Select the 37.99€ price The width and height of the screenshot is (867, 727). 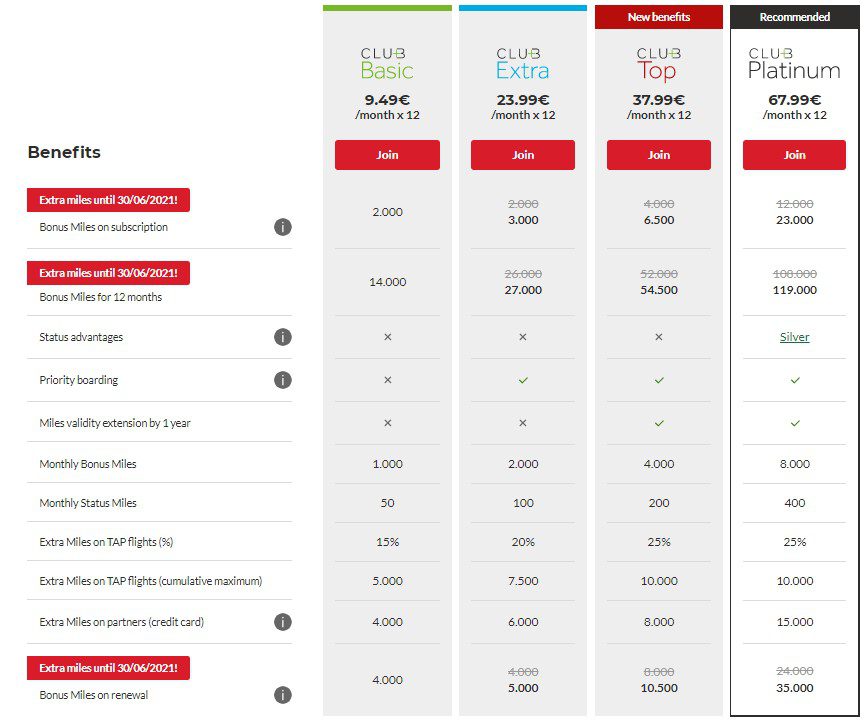[x=659, y=100]
